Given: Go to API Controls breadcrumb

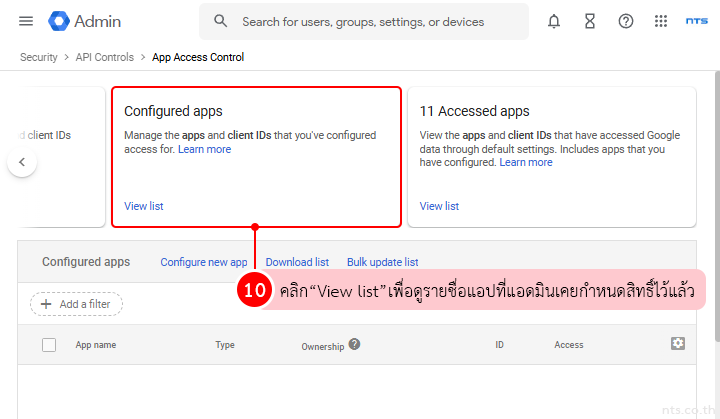Looking at the screenshot, I should [105, 57].
